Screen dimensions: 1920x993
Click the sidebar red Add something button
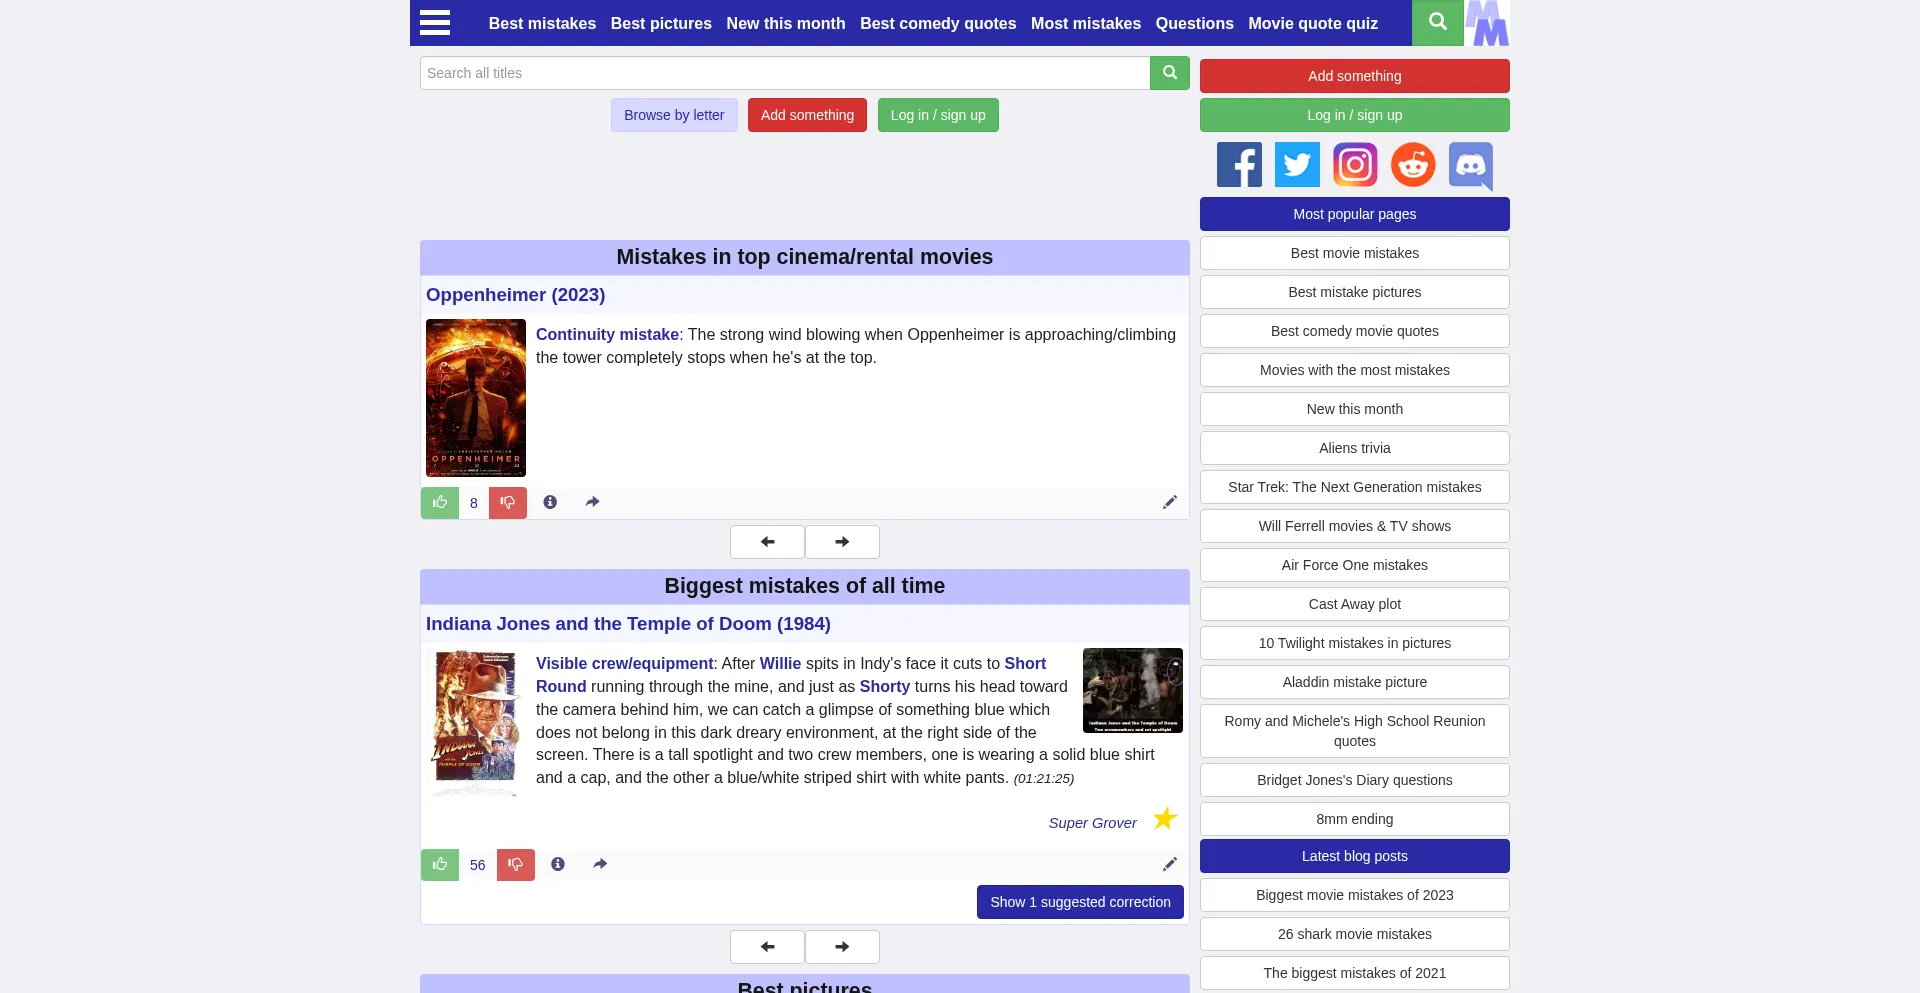1355,76
